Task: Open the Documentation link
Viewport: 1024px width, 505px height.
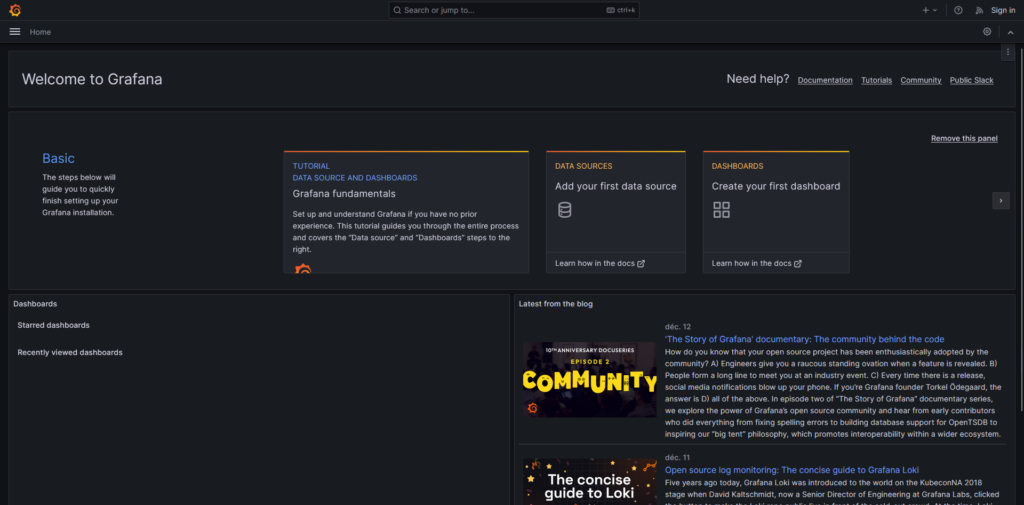Action: tap(825, 80)
